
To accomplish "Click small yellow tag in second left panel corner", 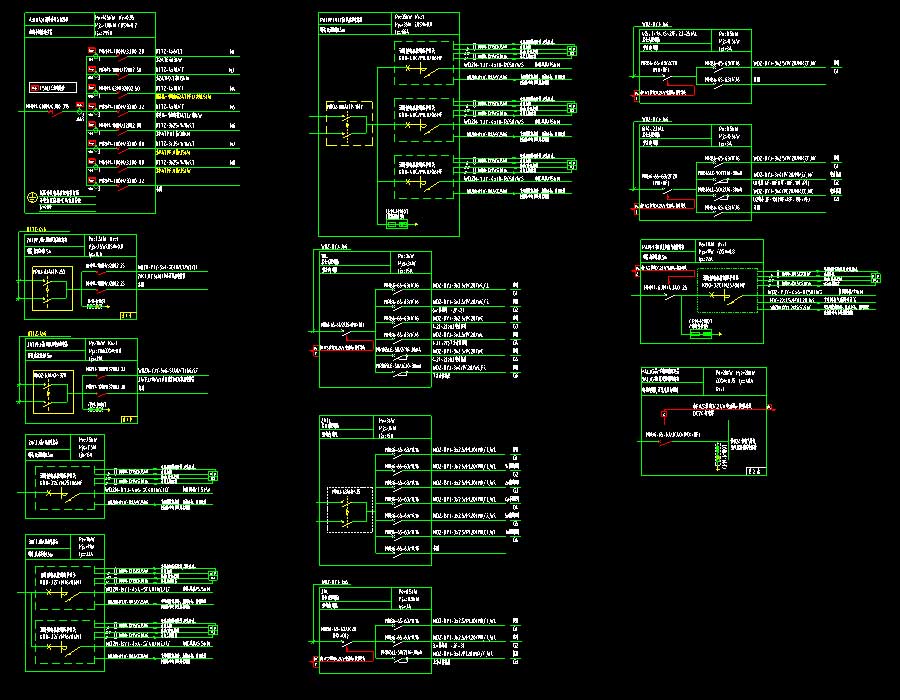I will (127, 315).
